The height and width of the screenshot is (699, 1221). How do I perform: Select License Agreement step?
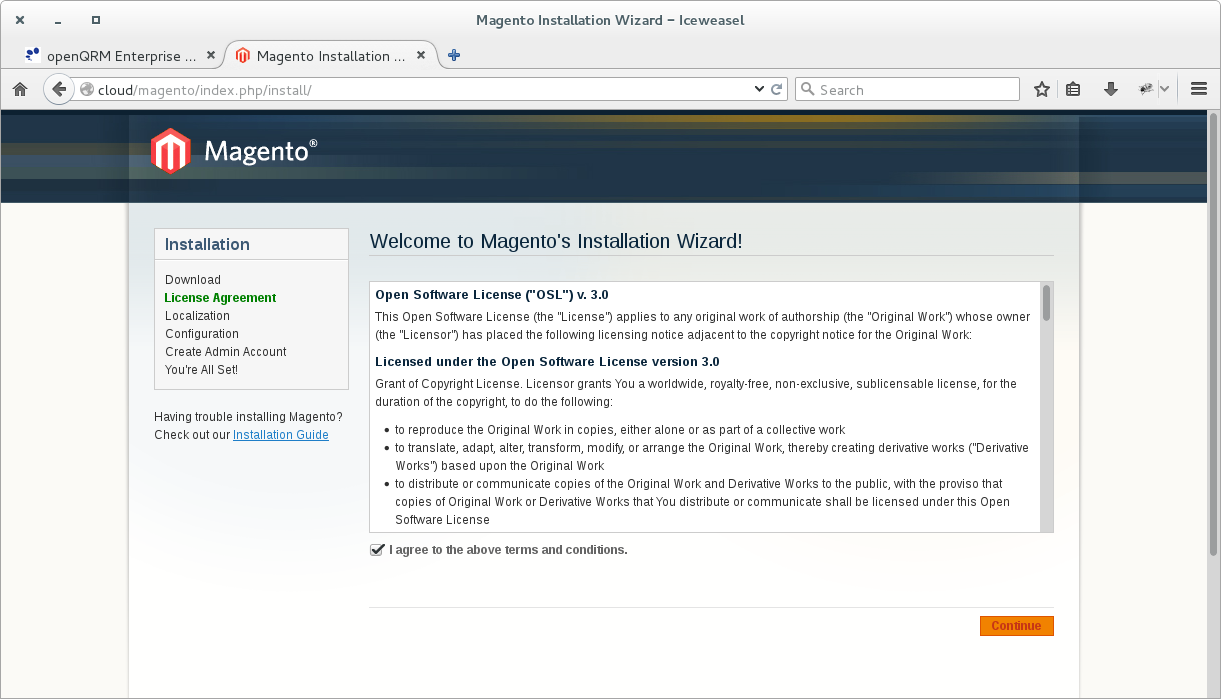pos(220,298)
